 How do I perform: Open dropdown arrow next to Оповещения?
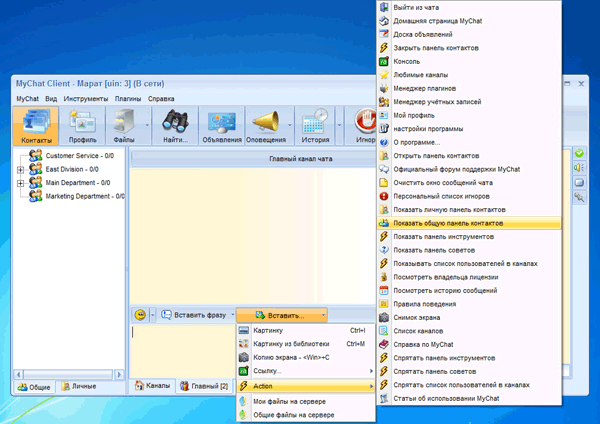290,126
